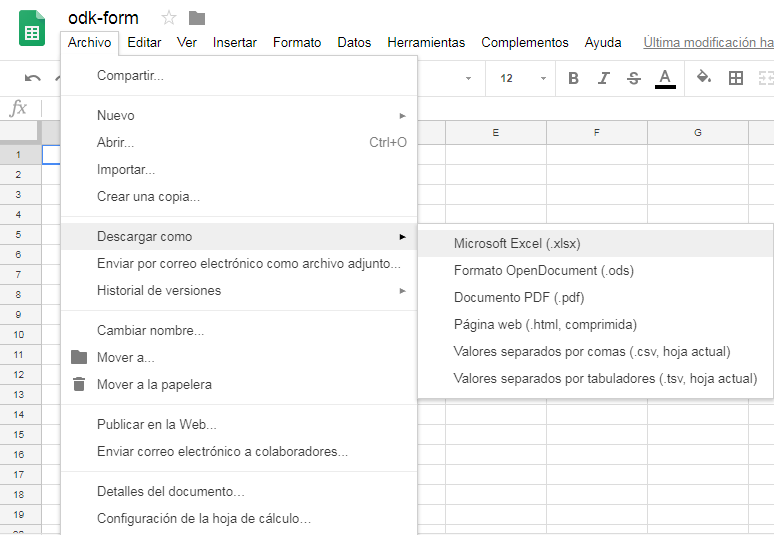774x535 pixels.
Task: Open the font family dropdown arrow
Action: [x=468, y=78]
